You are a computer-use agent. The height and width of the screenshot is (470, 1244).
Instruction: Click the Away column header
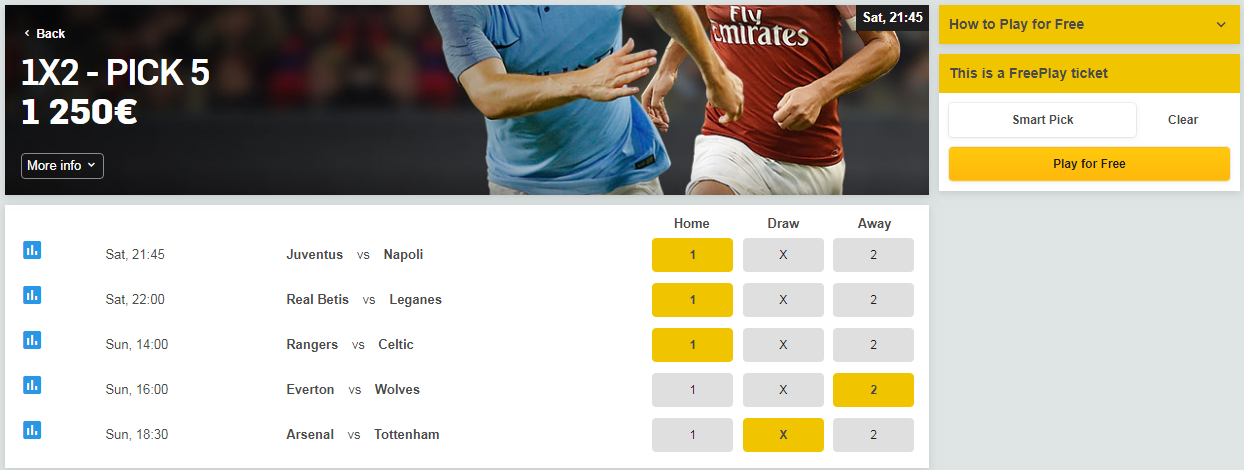pyautogui.click(x=874, y=223)
